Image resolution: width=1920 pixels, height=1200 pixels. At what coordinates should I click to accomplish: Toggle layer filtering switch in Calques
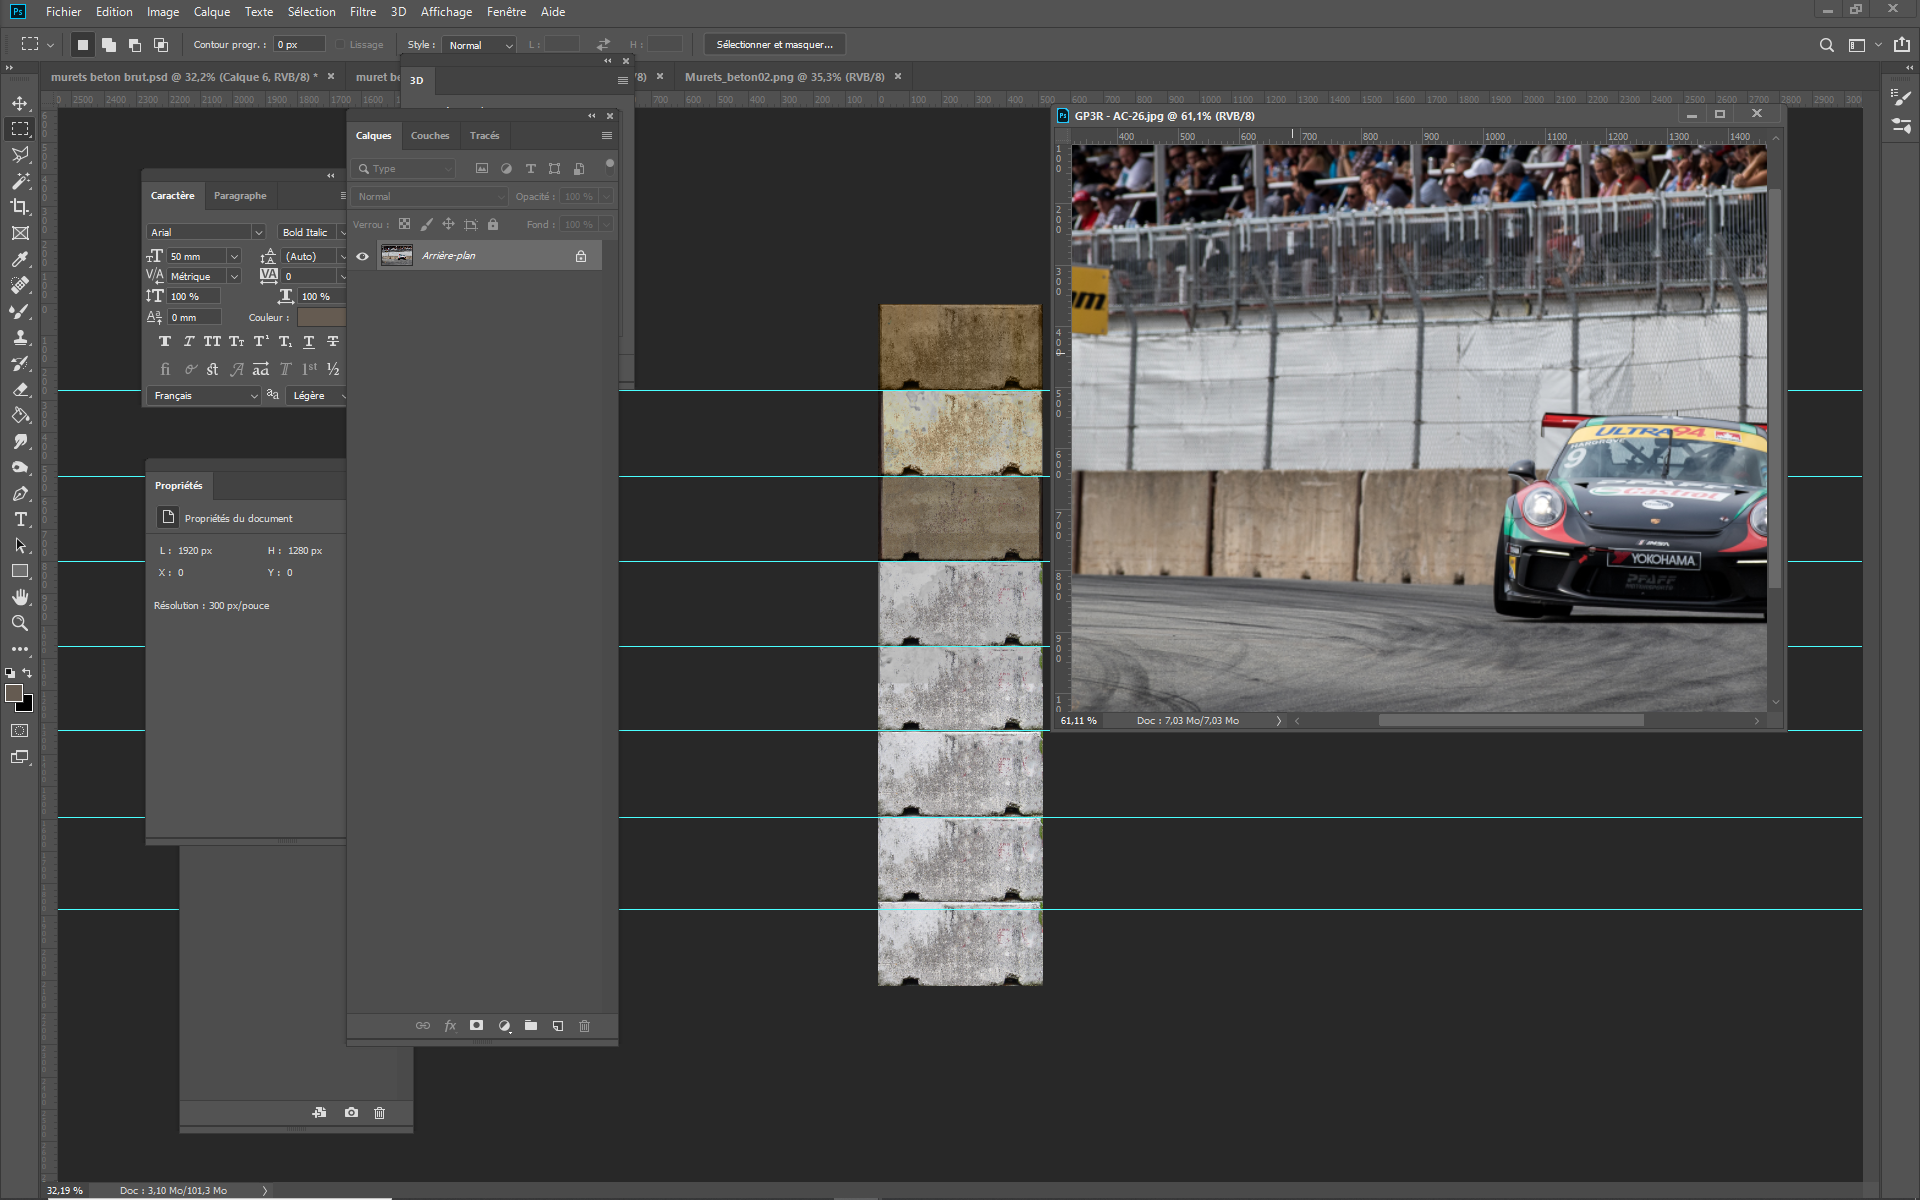[x=610, y=167]
